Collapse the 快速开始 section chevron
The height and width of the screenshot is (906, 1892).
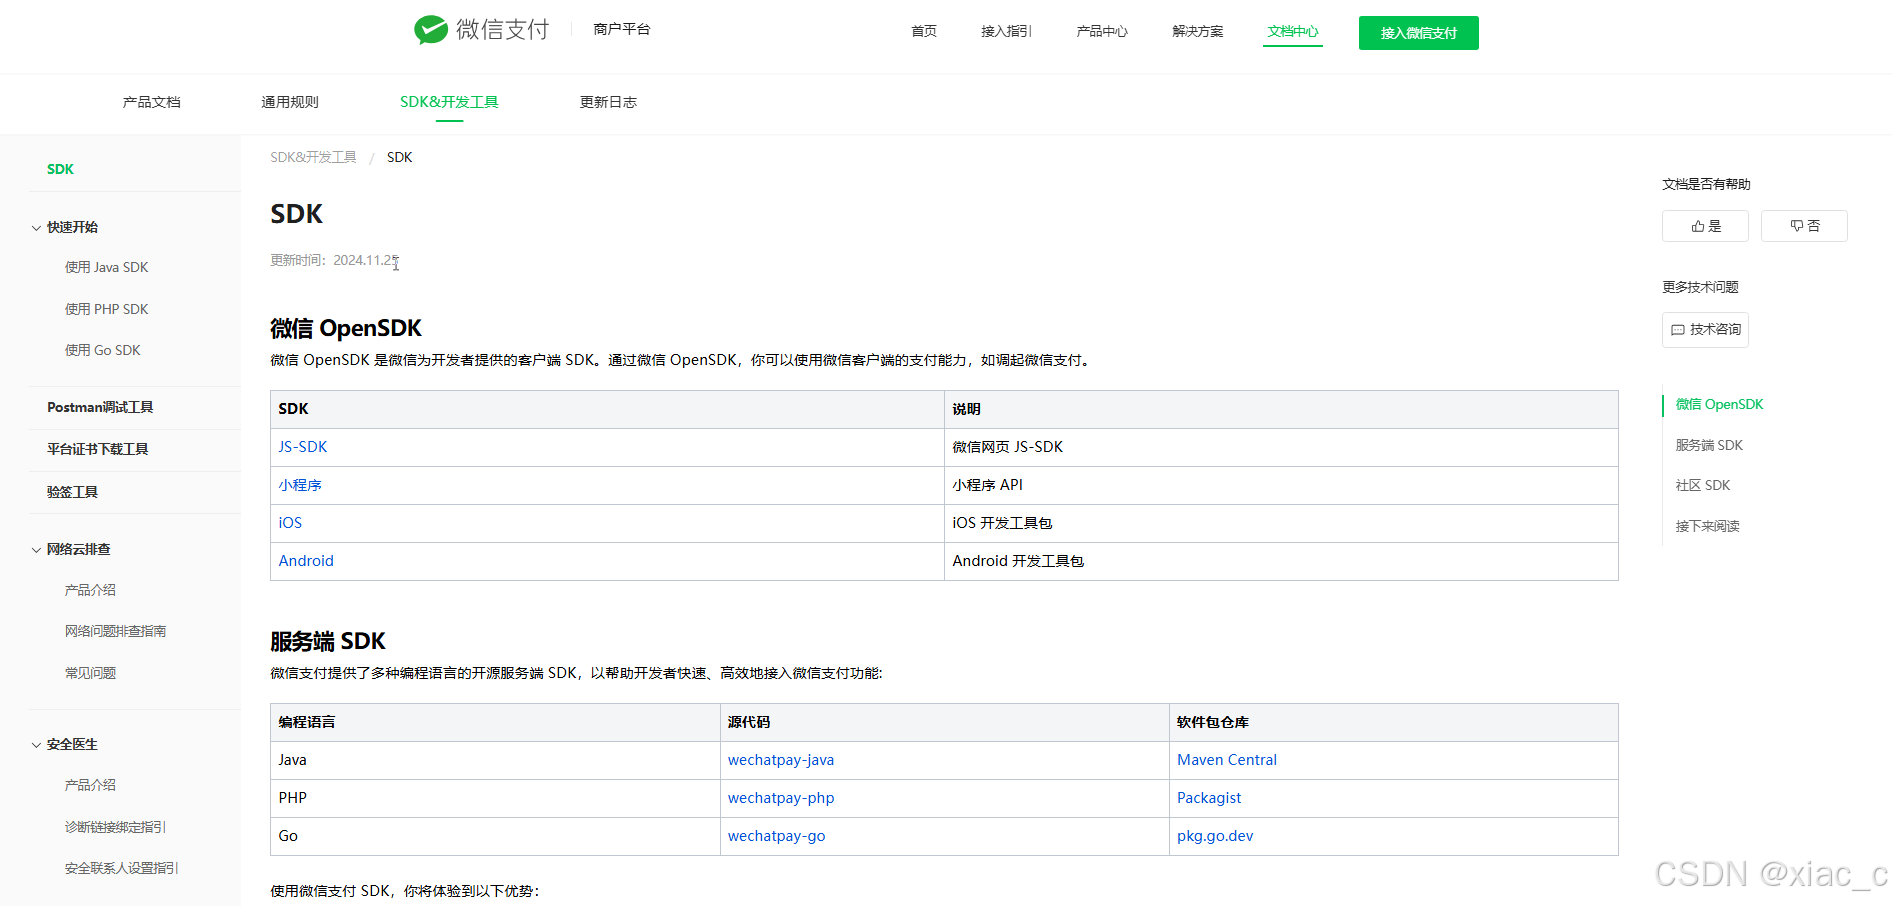click(x=36, y=228)
